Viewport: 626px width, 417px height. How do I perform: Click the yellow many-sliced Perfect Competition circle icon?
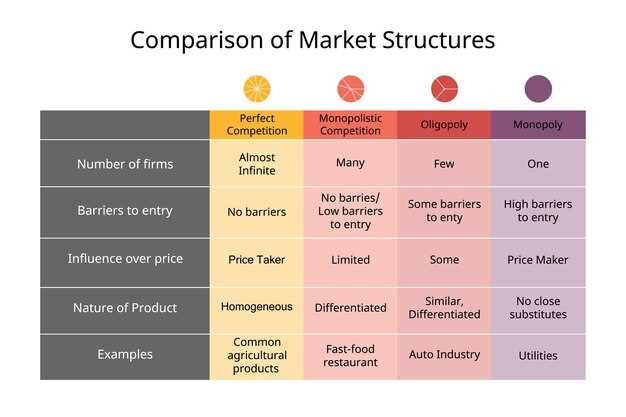coord(257,89)
